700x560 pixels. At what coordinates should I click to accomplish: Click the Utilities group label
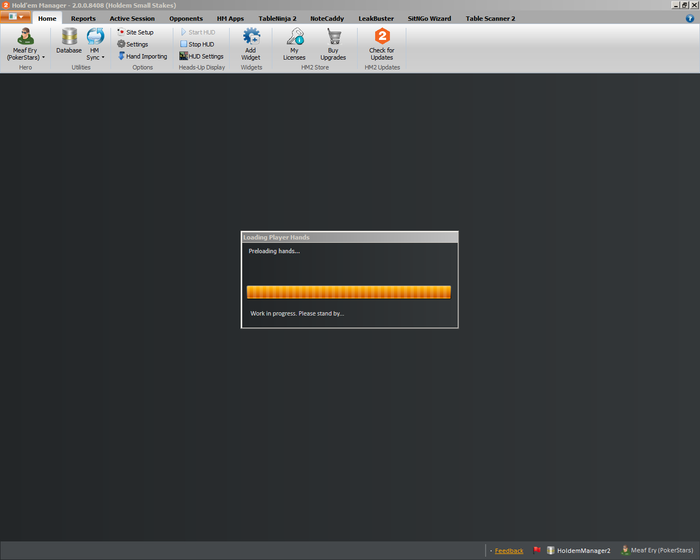pyautogui.click(x=81, y=67)
